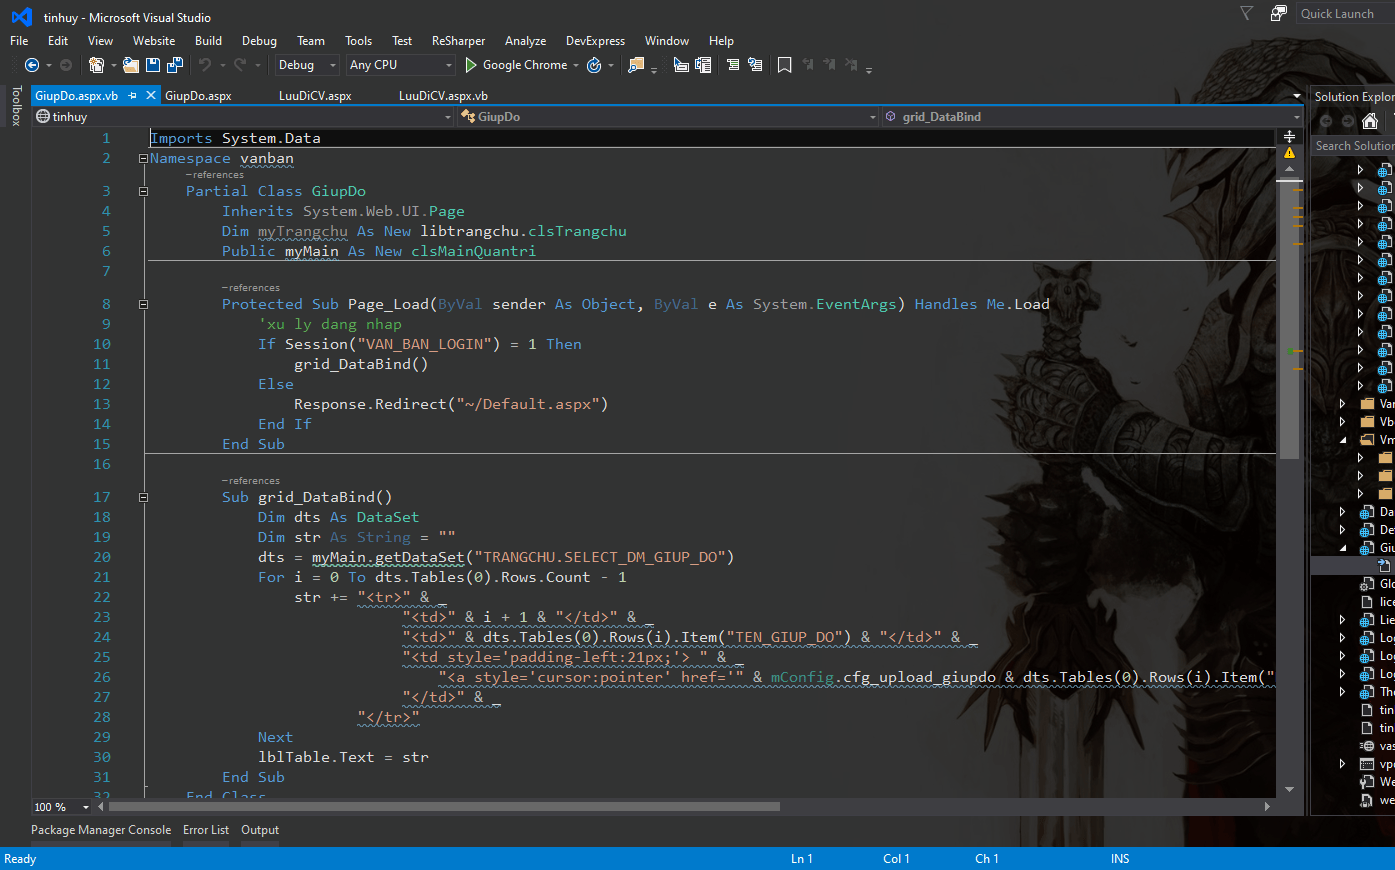
Task: Collapse the Page_Load sub outline
Action: coord(143,304)
